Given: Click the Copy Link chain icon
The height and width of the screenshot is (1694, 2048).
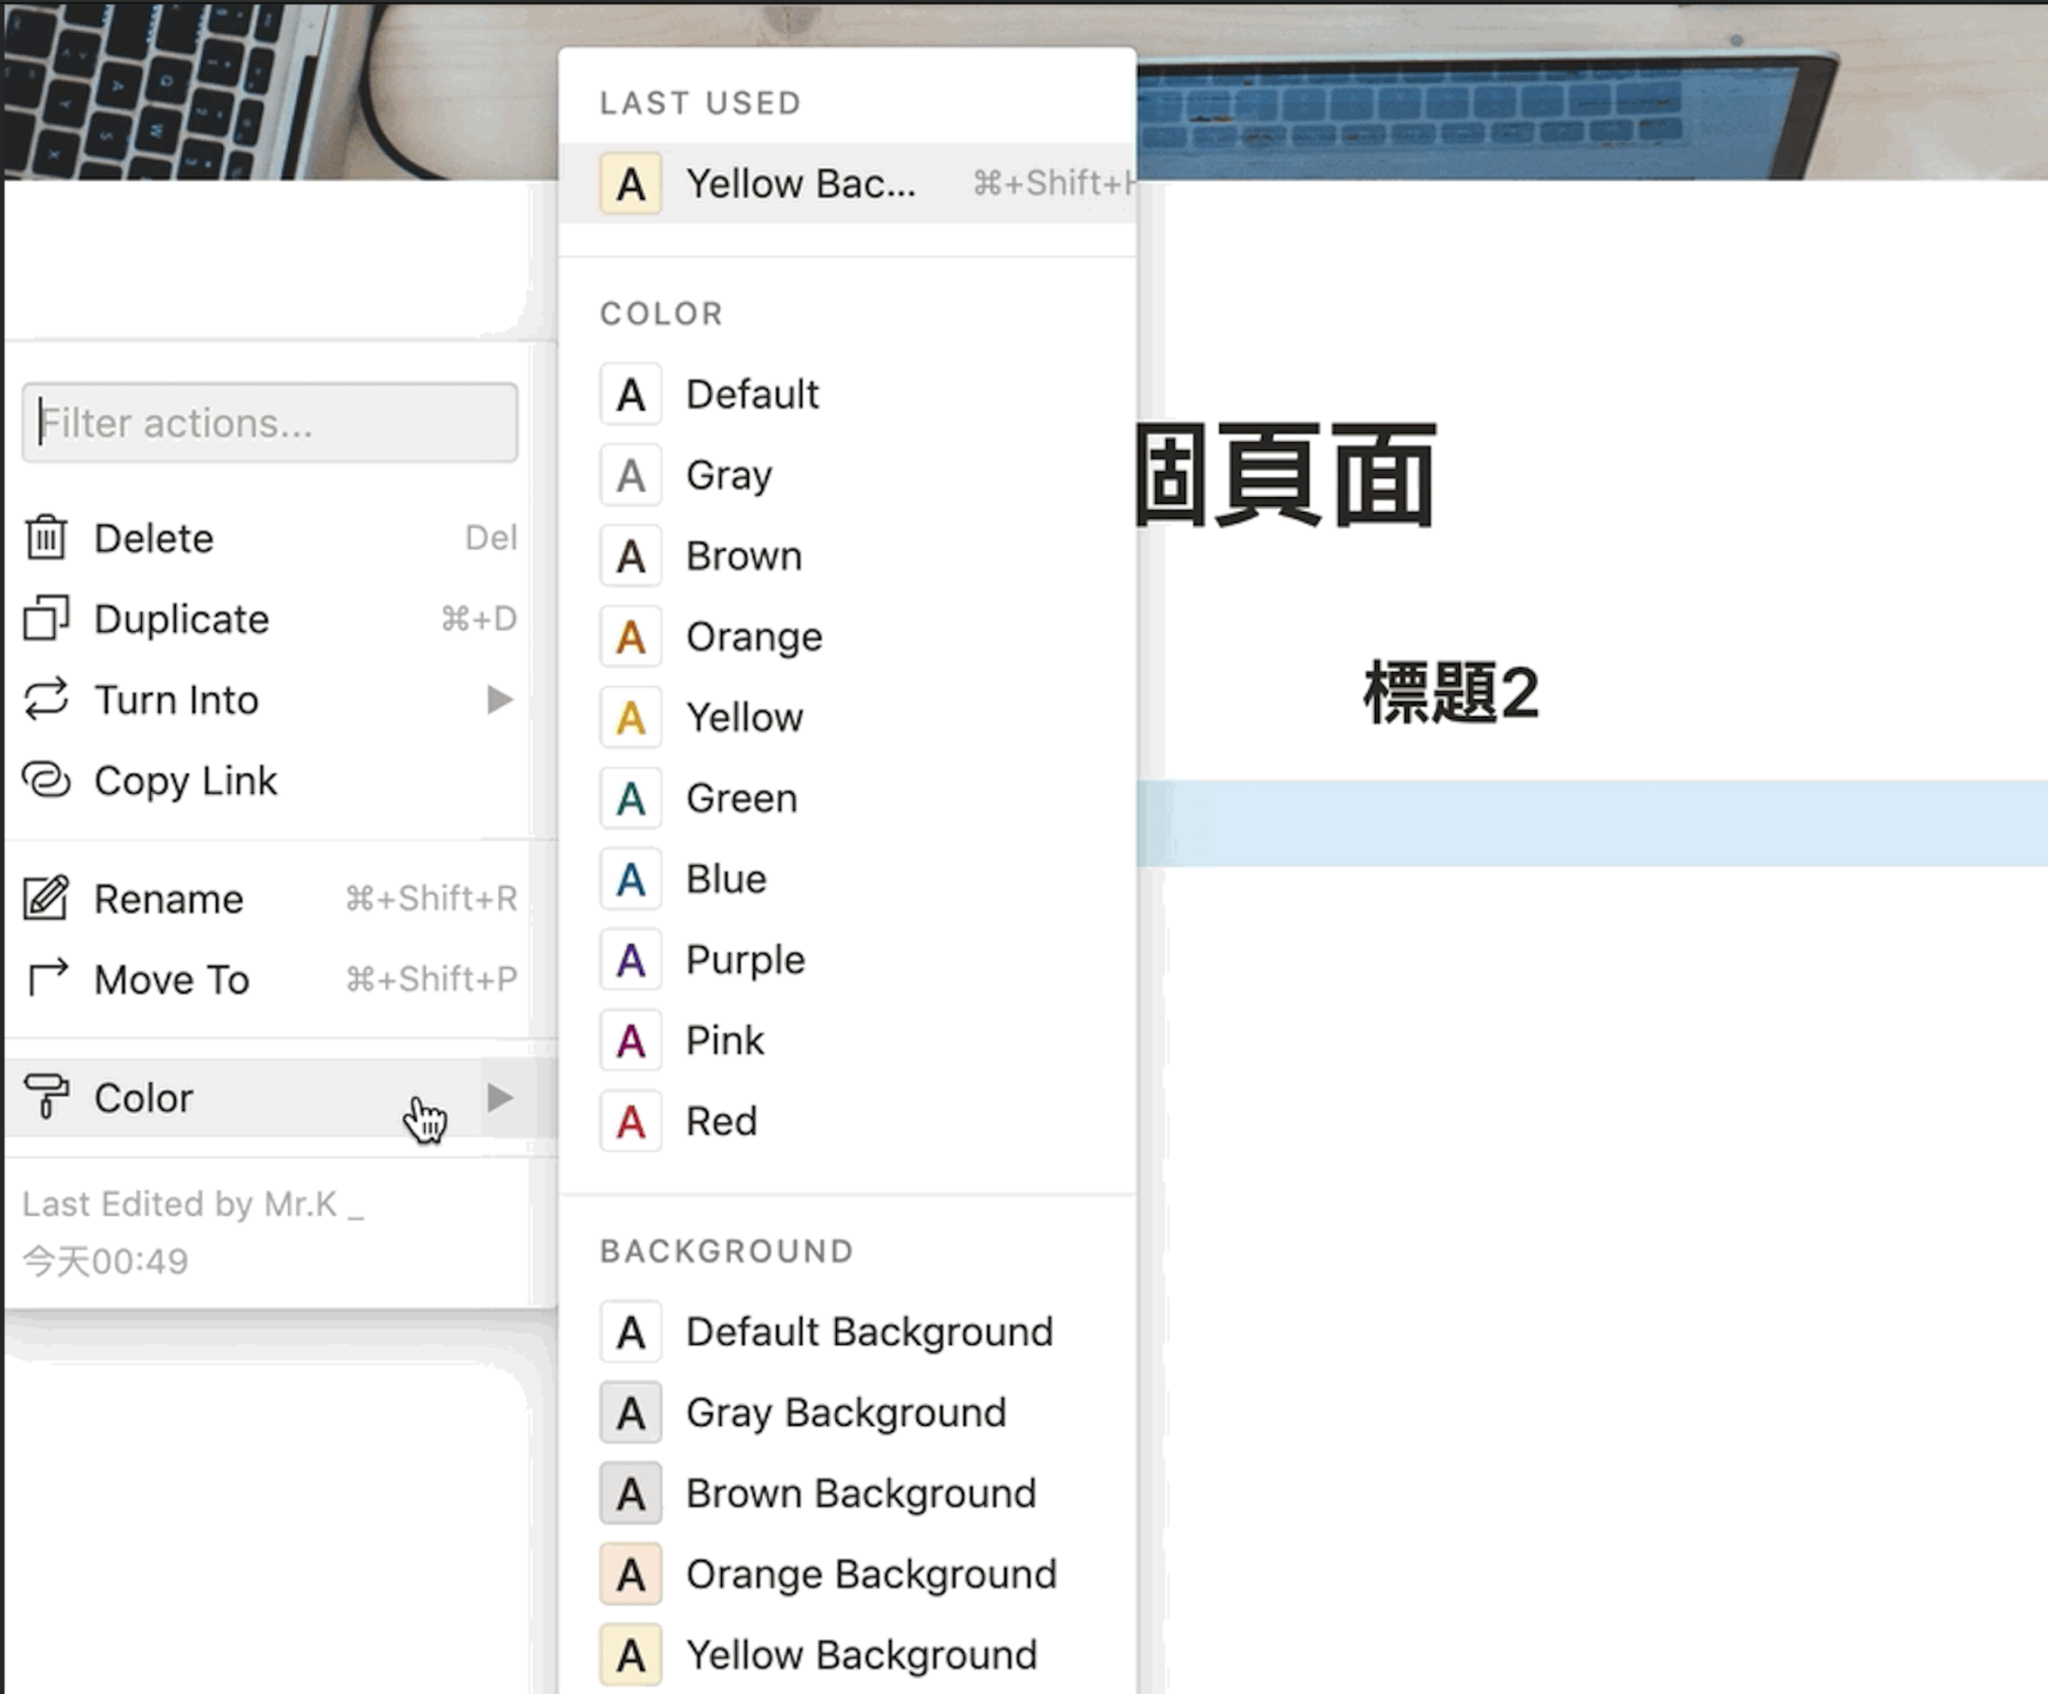Looking at the screenshot, I should click(x=46, y=780).
